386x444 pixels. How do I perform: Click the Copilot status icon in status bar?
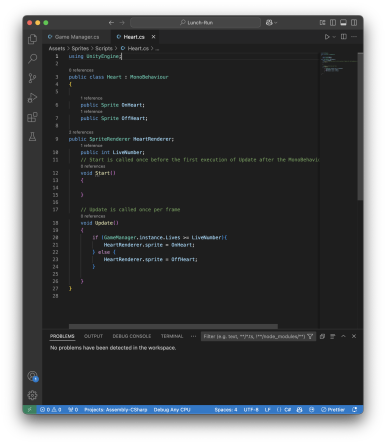299,410
